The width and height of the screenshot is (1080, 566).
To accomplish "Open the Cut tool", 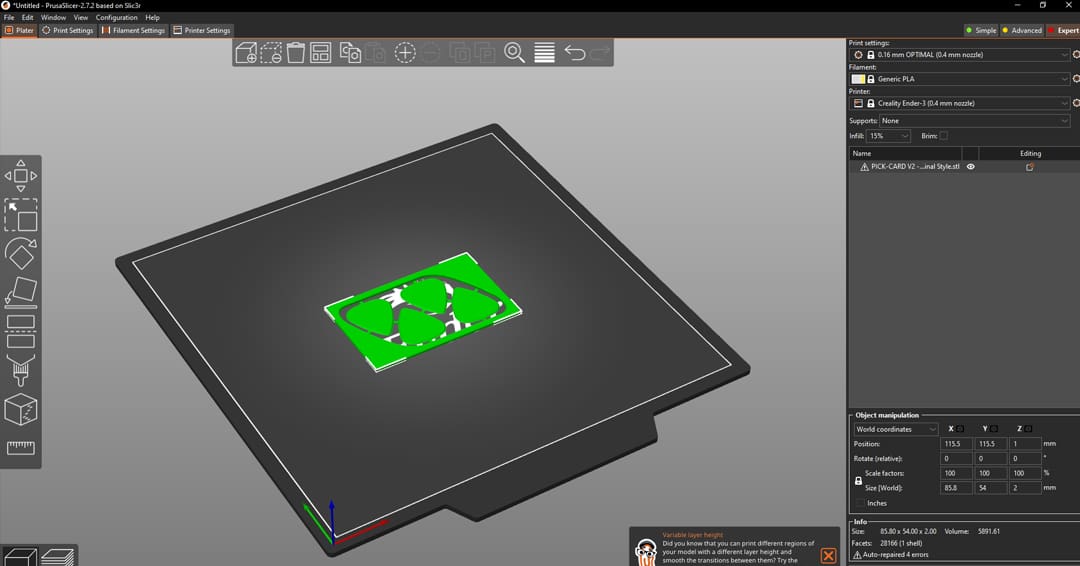I will pyautogui.click(x=21, y=331).
